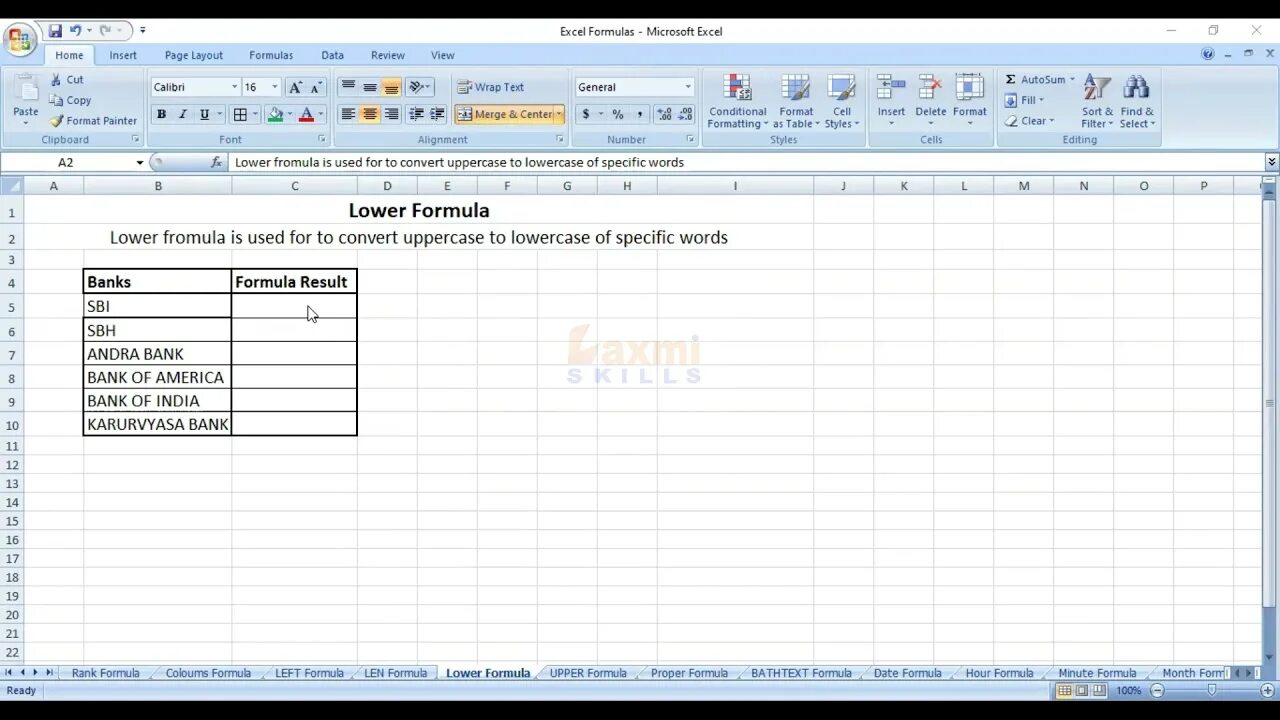Center text horizontally
The image size is (1280, 720).
(370, 114)
